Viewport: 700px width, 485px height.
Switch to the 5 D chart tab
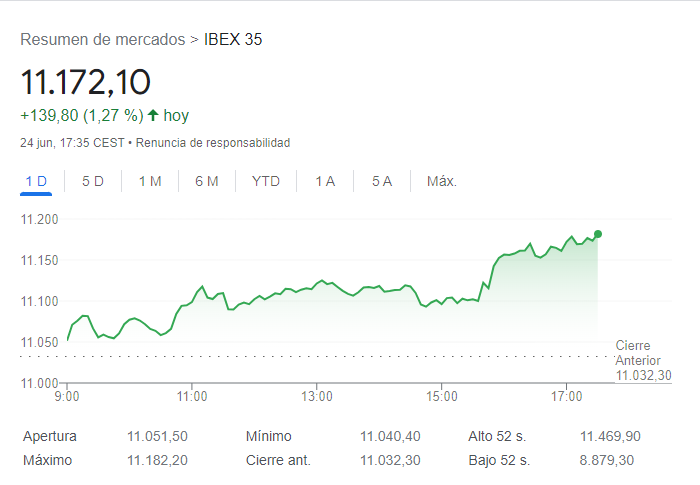point(93,181)
